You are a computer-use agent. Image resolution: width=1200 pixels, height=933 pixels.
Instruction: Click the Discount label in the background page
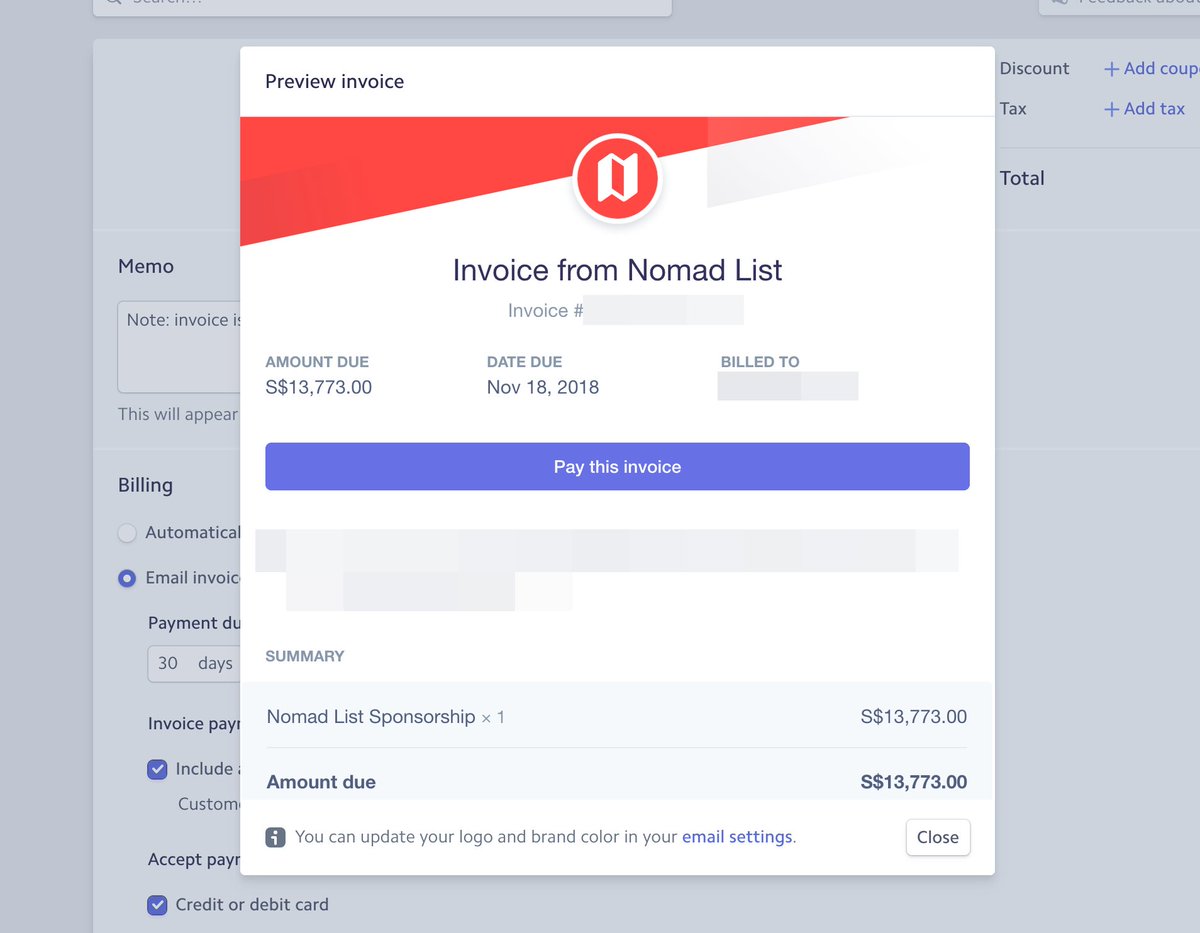(1034, 68)
